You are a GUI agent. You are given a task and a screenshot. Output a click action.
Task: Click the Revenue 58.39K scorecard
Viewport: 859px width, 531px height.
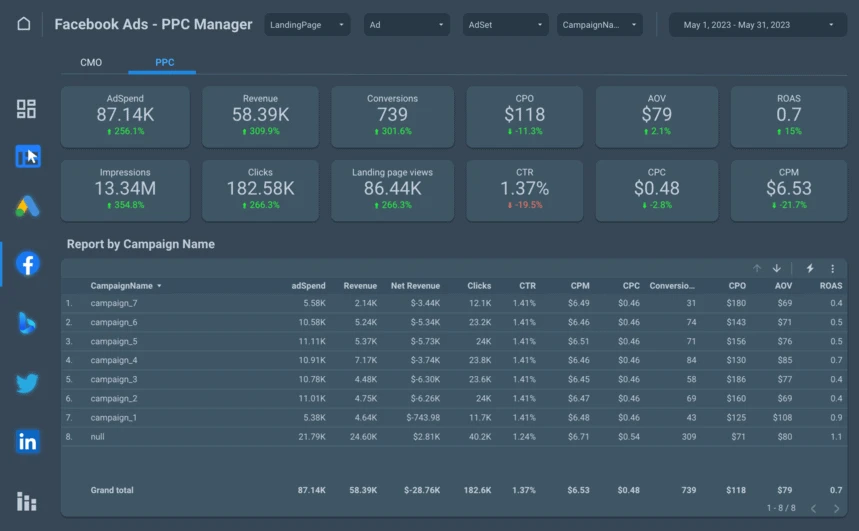pos(260,116)
